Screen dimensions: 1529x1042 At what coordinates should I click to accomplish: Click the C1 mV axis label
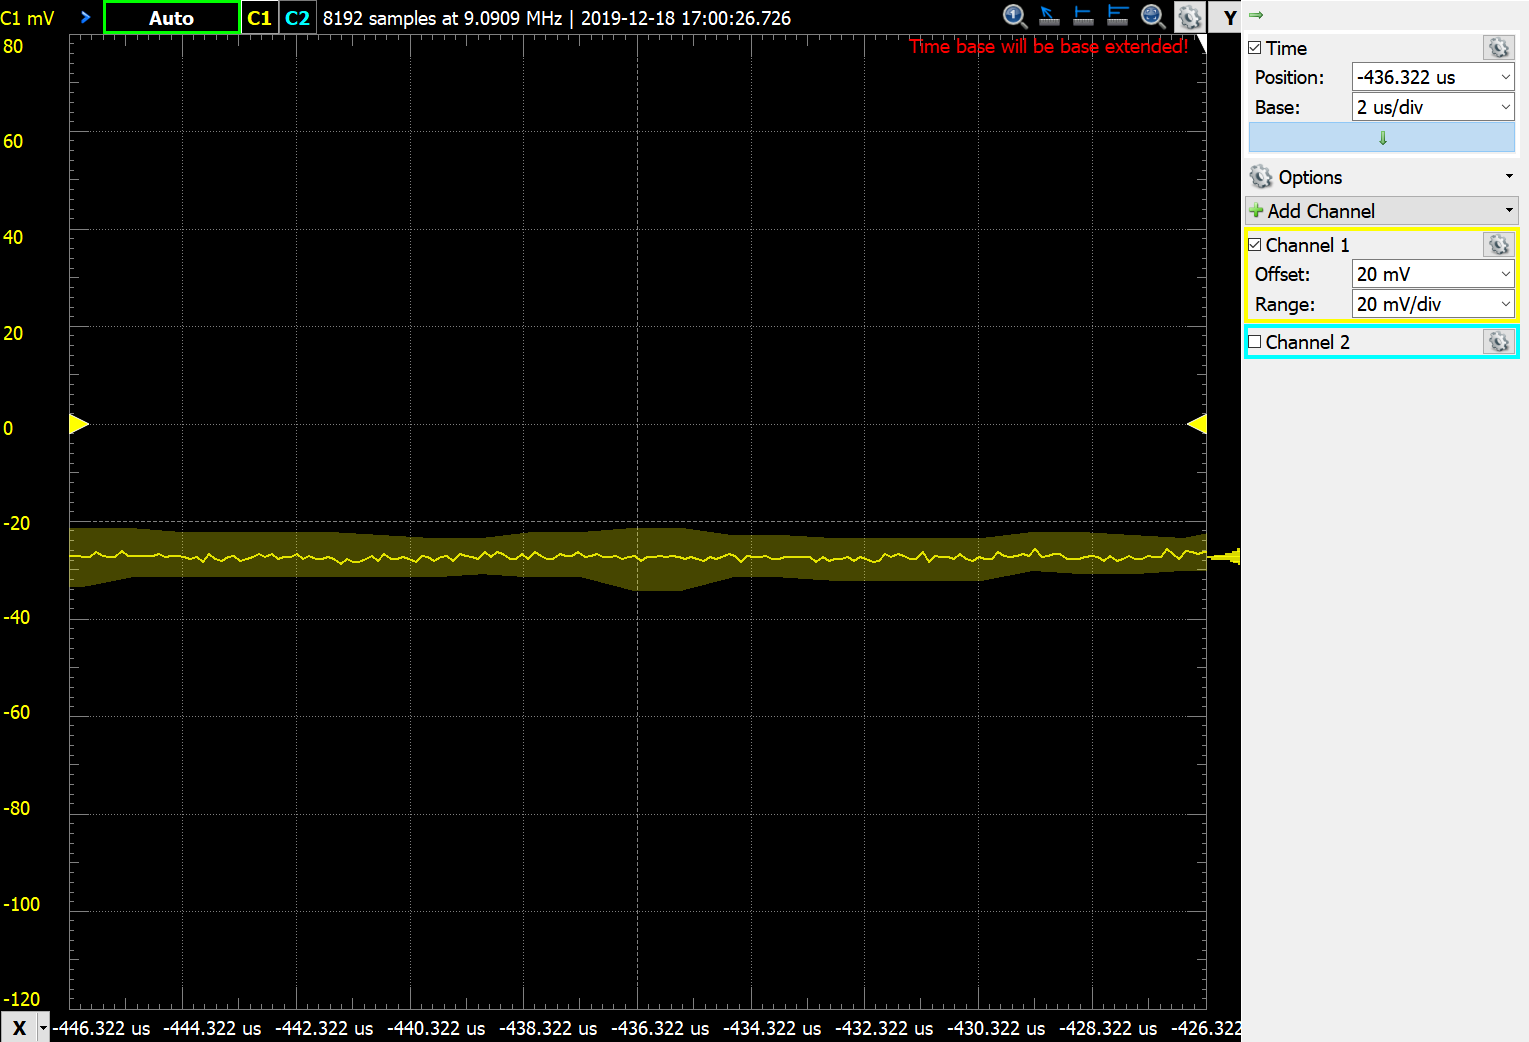point(28,18)
